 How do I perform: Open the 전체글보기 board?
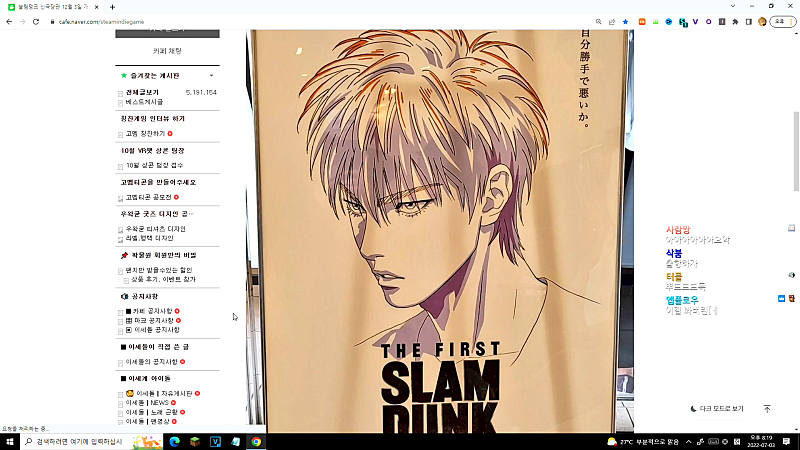142,92
